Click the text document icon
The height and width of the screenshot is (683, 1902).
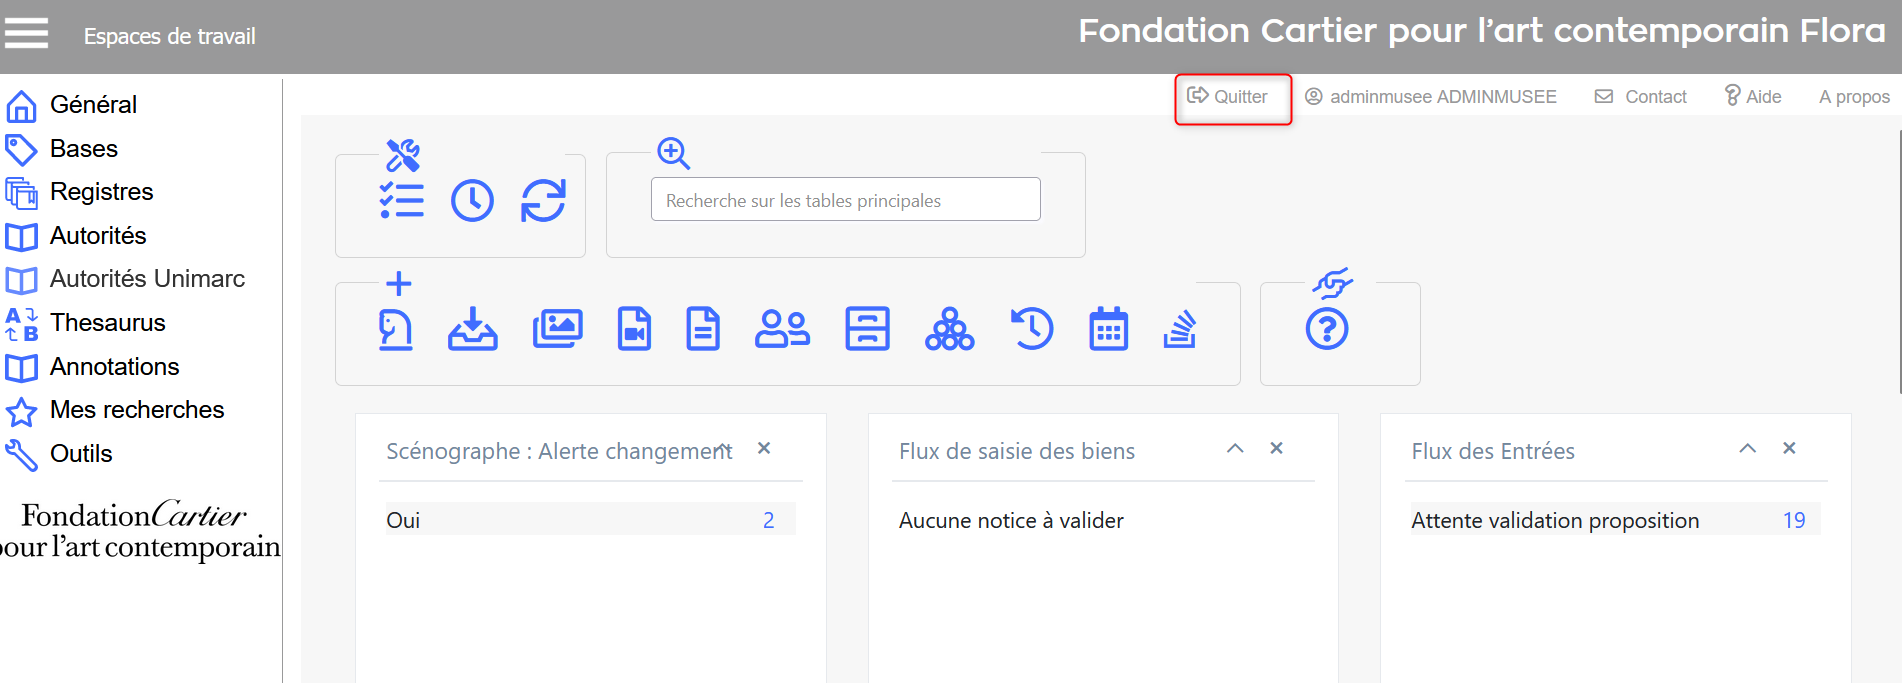pos(703,329)
